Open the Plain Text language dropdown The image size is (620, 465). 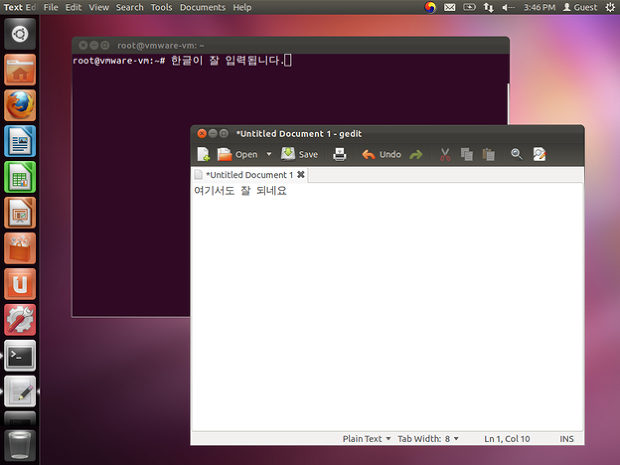[x=367, y=439]
